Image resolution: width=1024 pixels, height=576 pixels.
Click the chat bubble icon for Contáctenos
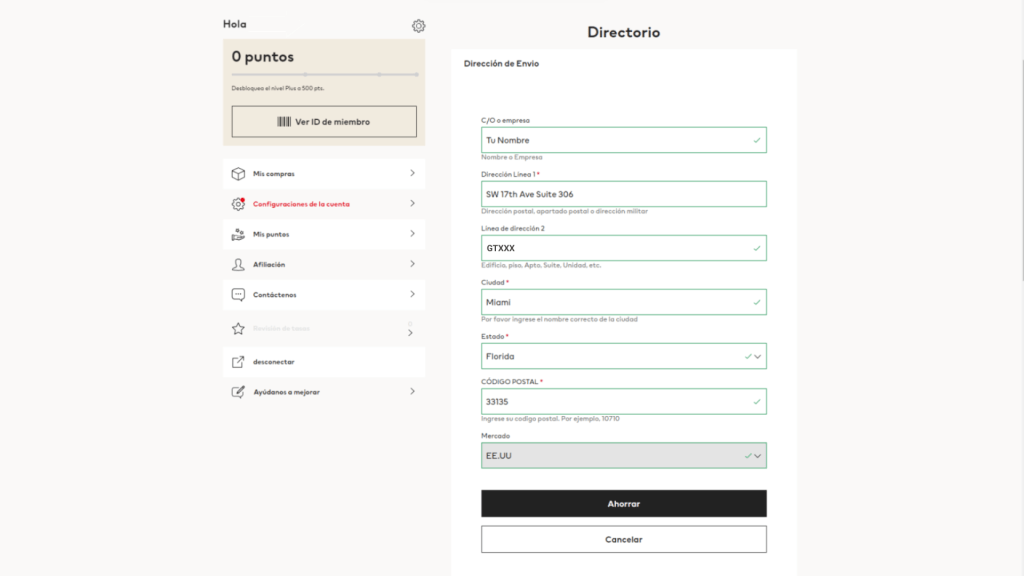238,295
